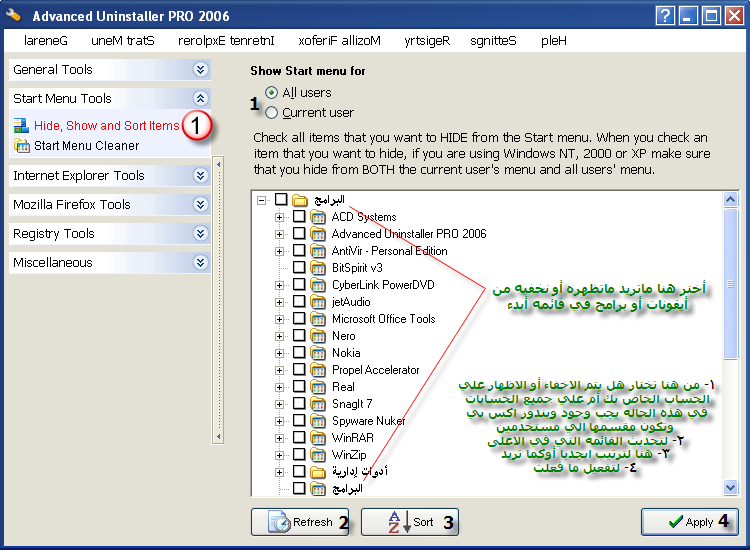The image size is (750, 550).
Task: Collapse the Start Menu Tools section
Action: 200,99
